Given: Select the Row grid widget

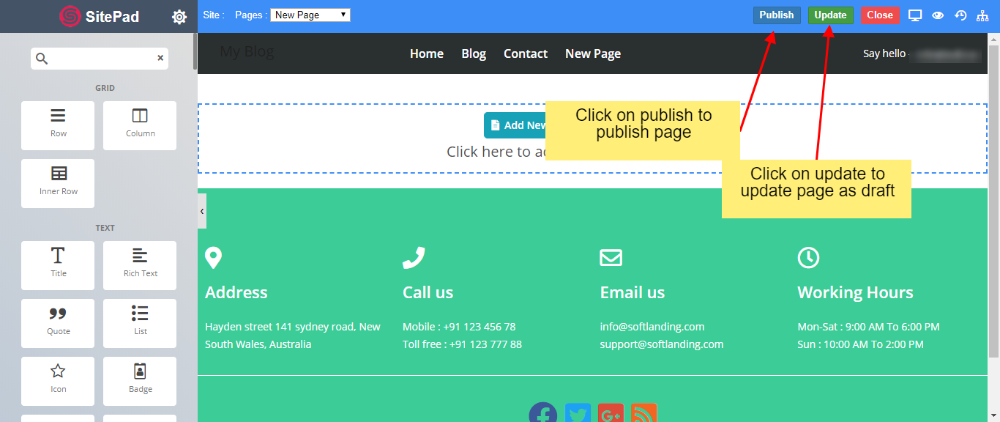Looking at the screenshot, I should 58,124.
